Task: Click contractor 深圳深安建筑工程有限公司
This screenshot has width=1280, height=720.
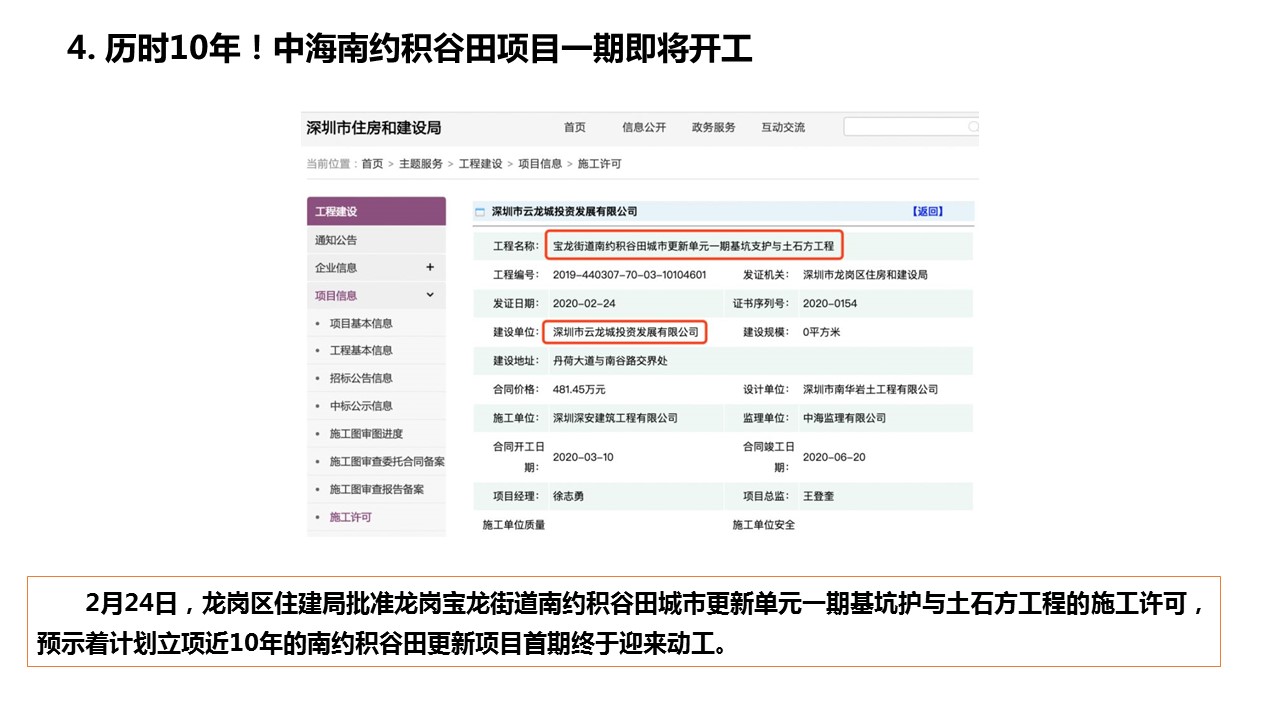Action: point(615,417)
